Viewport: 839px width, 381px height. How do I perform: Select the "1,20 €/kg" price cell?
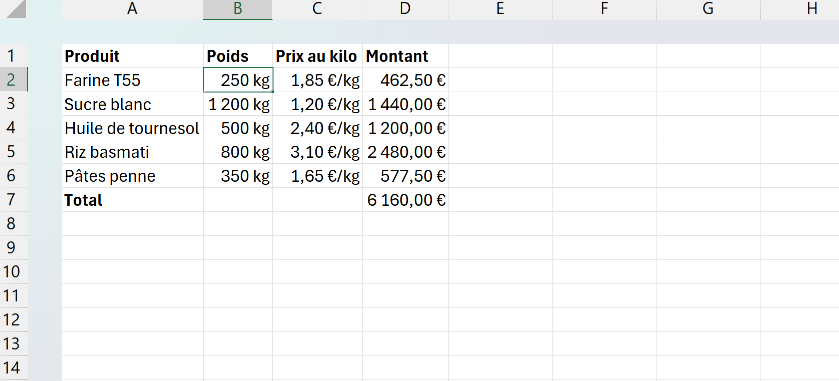click(x=317, y=104)
